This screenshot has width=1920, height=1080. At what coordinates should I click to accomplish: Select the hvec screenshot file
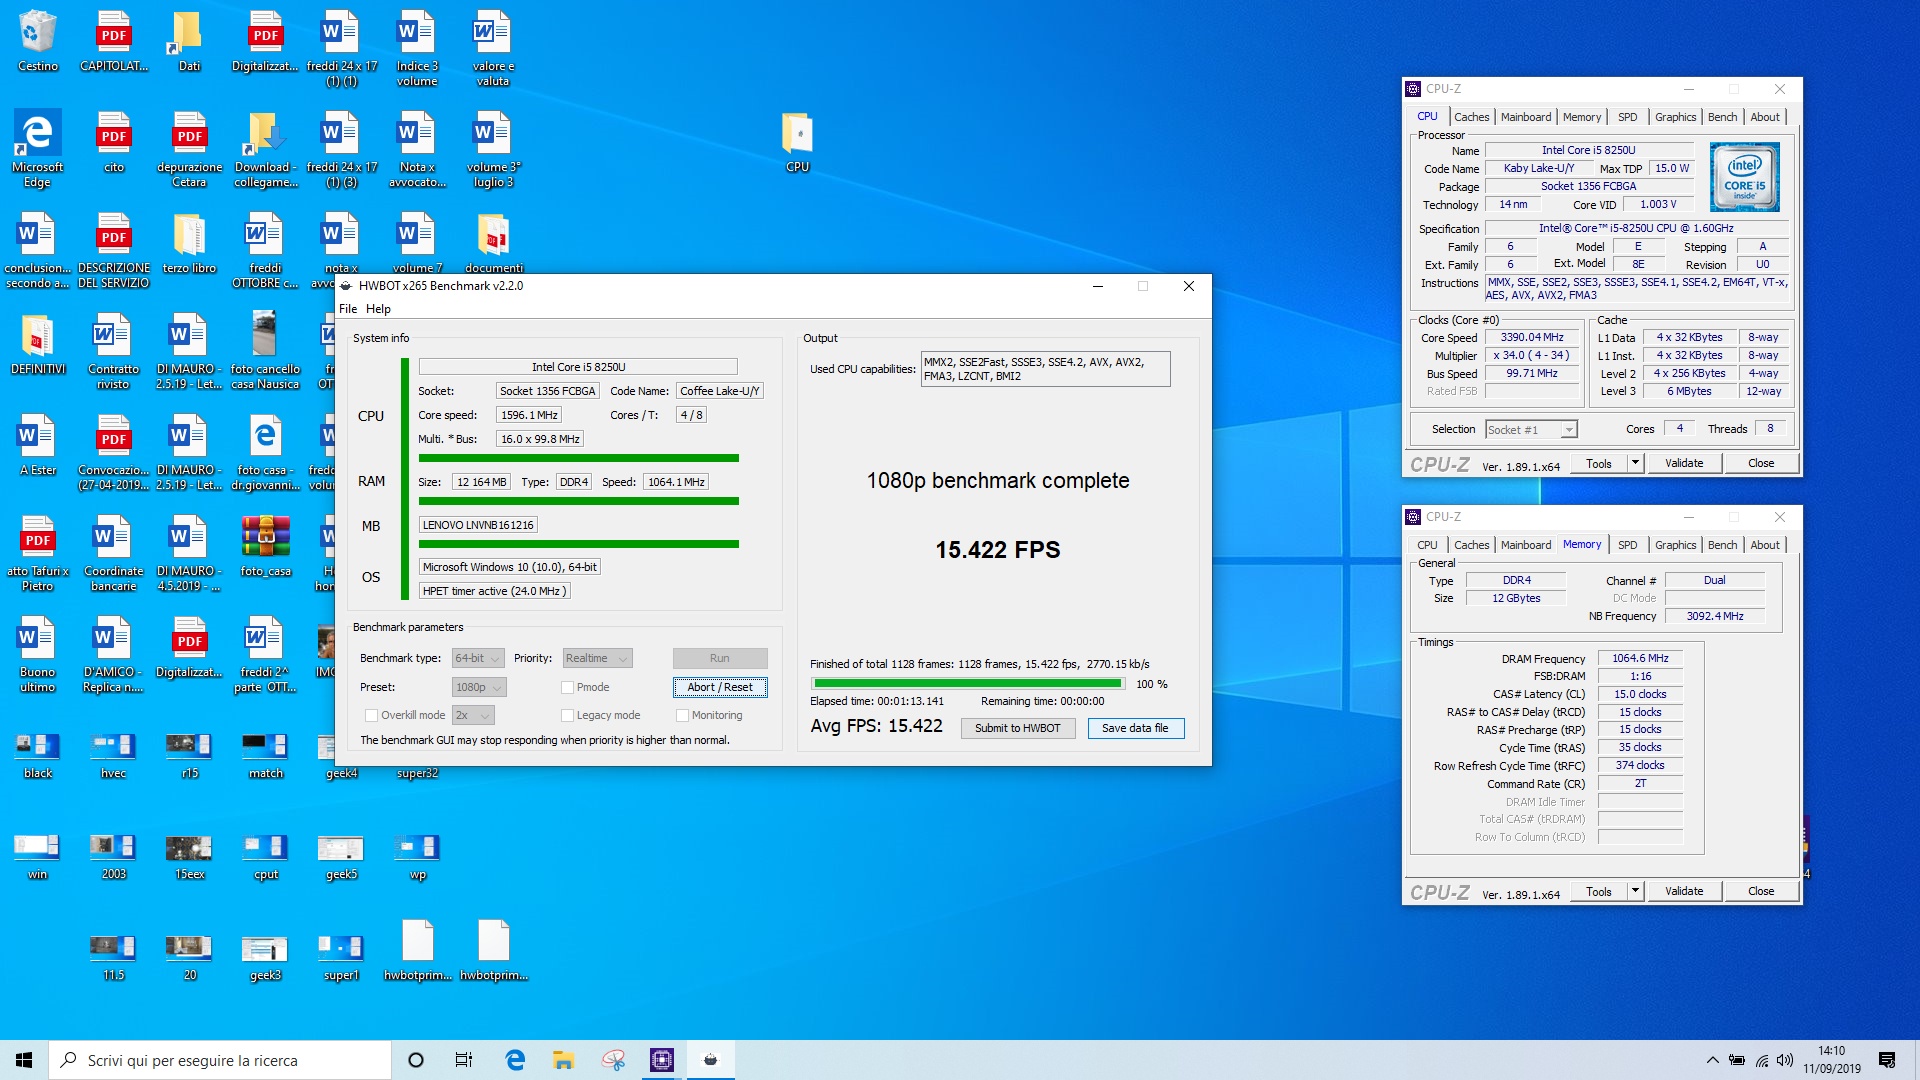113,756
